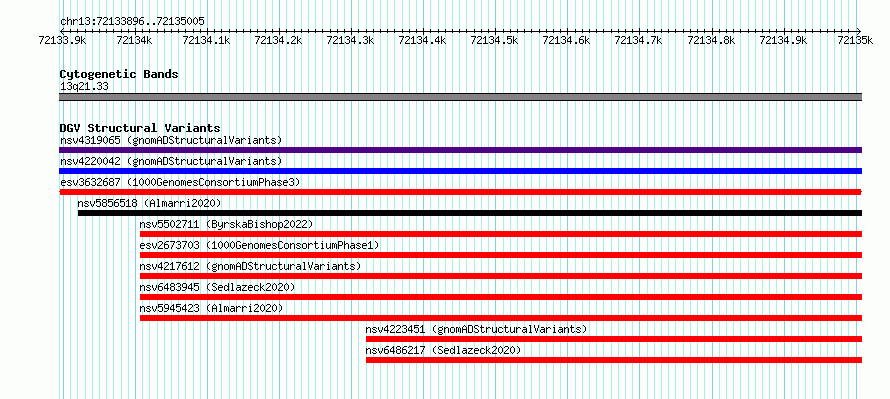Click the chr13:72133896..72135005 coordinate label
The image size is (890, 399).
(132, 21)
